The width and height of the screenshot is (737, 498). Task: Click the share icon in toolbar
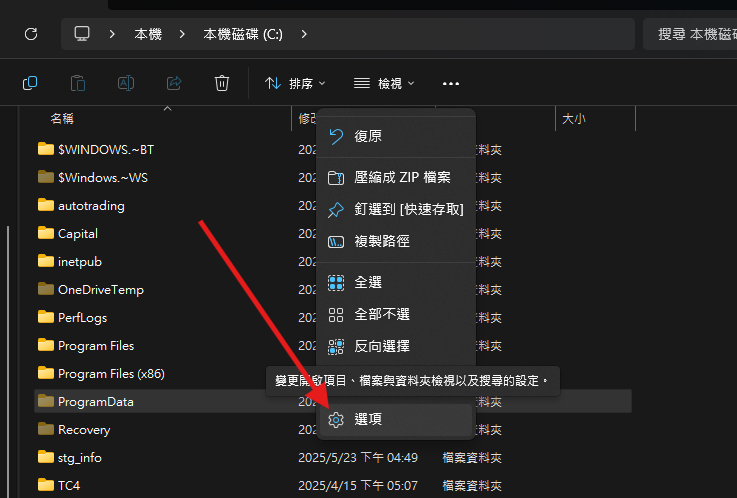[174, 83]
